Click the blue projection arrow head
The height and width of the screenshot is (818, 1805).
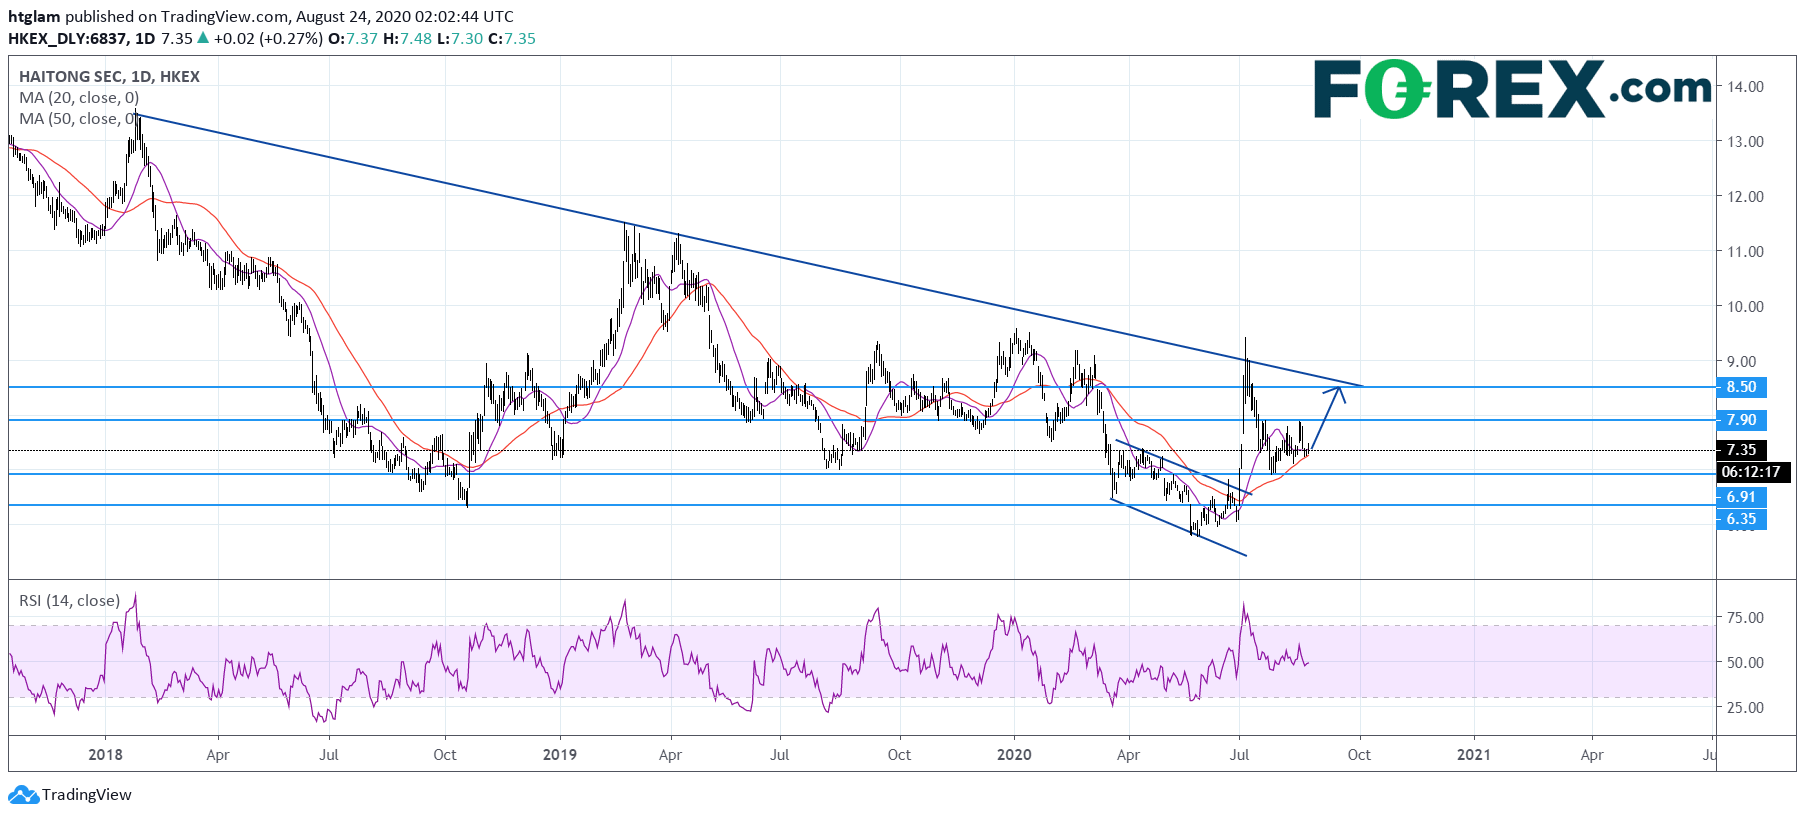coord(1335,394)
